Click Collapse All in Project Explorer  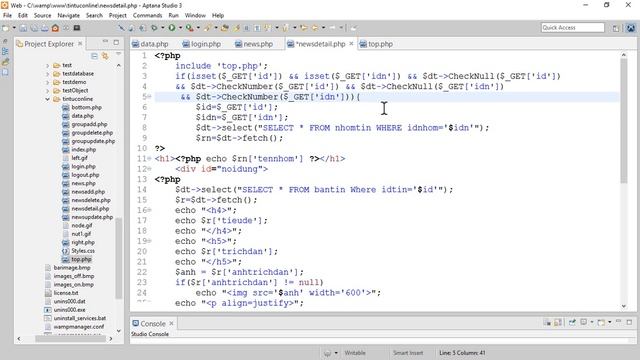[94, 56]
